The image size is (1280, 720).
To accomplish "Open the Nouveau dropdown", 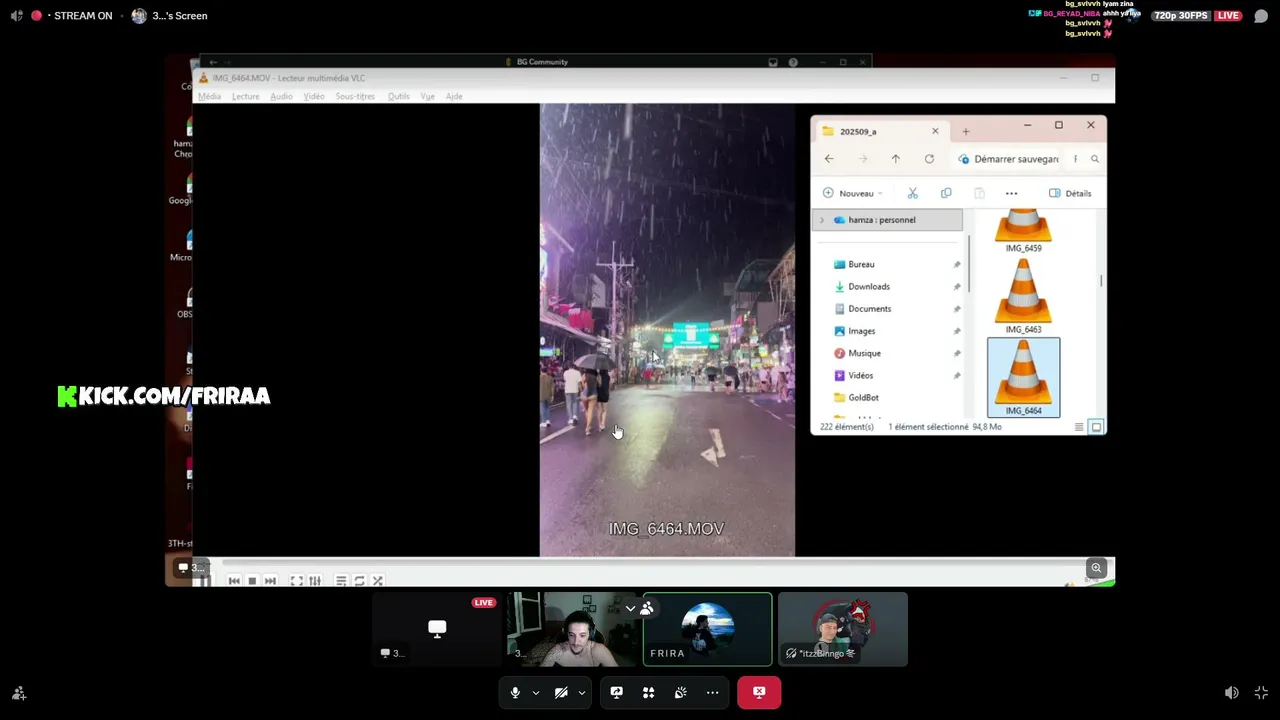I will (853, 193).
